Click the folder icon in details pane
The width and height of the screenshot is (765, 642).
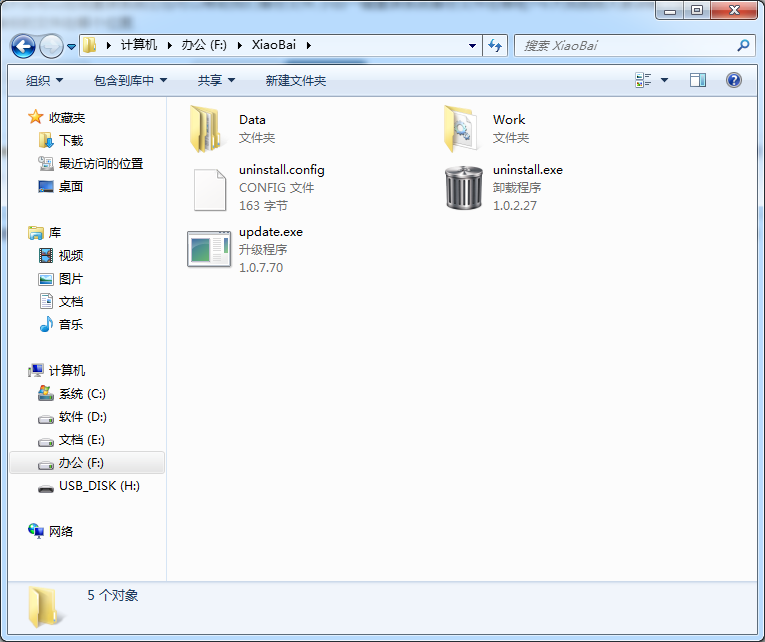(44, 607)
